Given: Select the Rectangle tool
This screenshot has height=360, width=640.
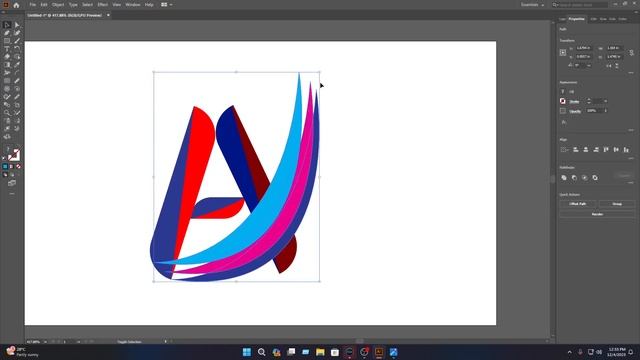Looking at the screenshot, I should [x=7, y=41].
